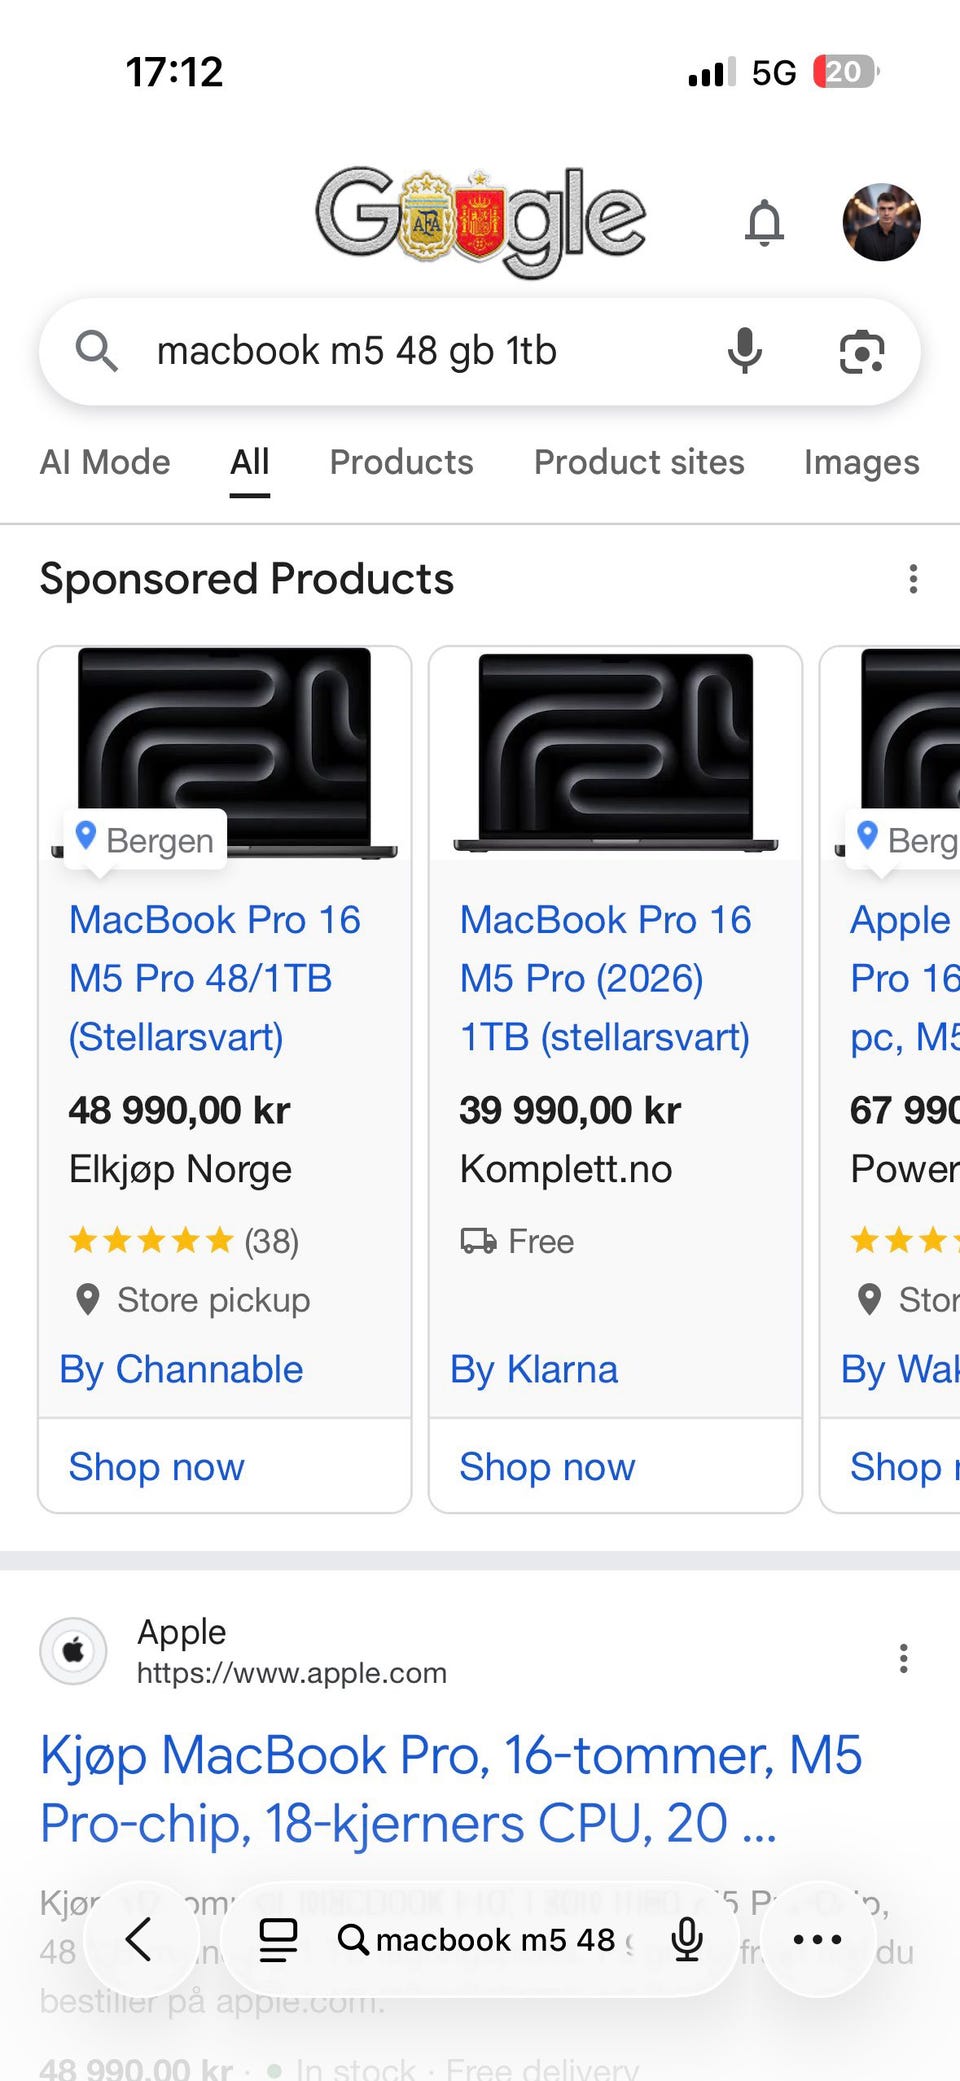Switch to the Product sites tab
The image size is (960, 2081).
pyautogui.click(x=639, y=462)
